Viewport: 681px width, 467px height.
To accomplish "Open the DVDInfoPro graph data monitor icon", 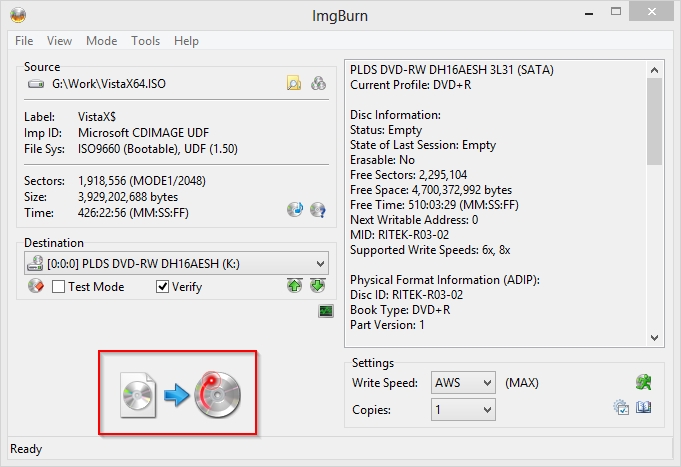I will (326, 311).
